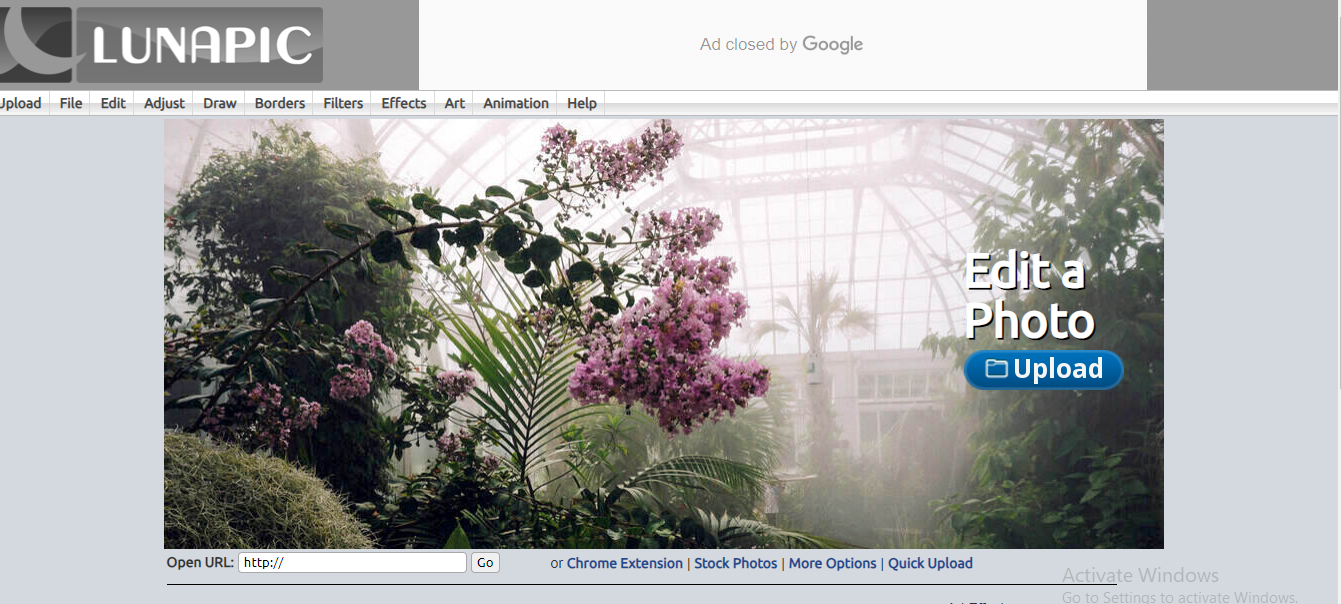Click the LunaPic moon logo
Viewport: 1341px width, 604px height.
tap(36, 44)
